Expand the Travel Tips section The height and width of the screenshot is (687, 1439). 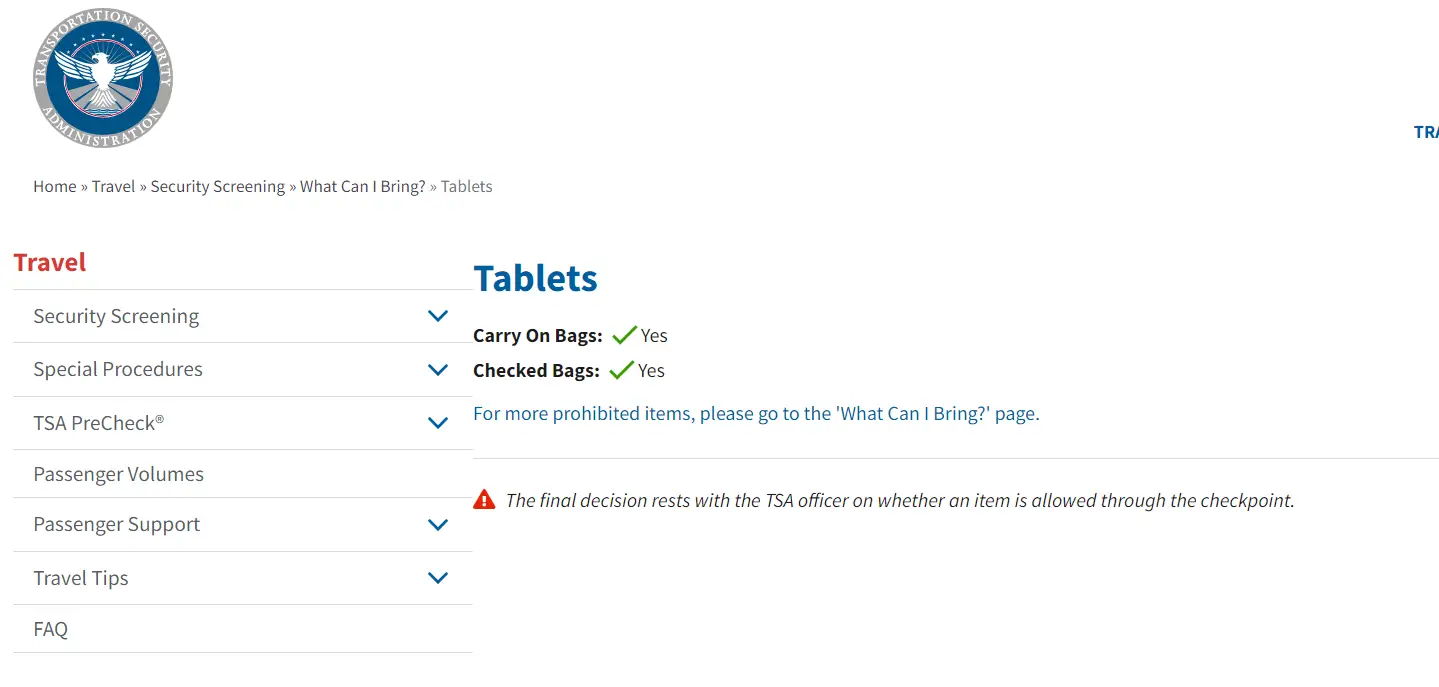click(437, 578)
